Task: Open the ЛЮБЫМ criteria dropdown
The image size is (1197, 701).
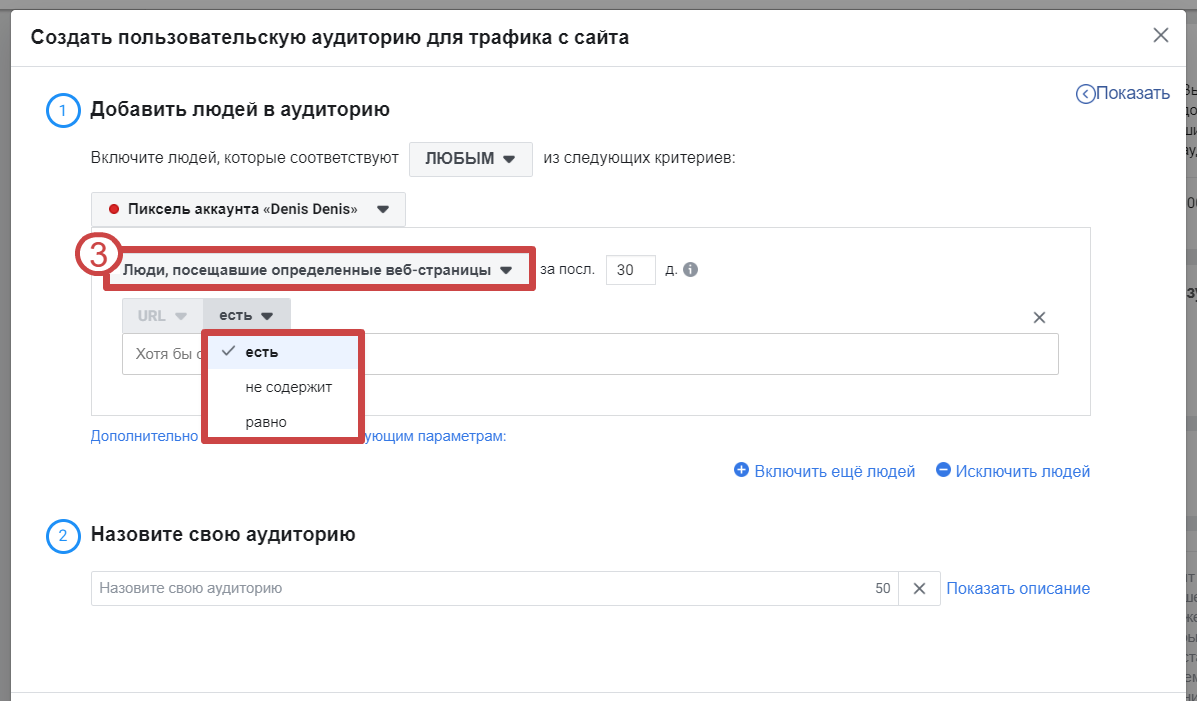Action: click(x=470, y=159)
